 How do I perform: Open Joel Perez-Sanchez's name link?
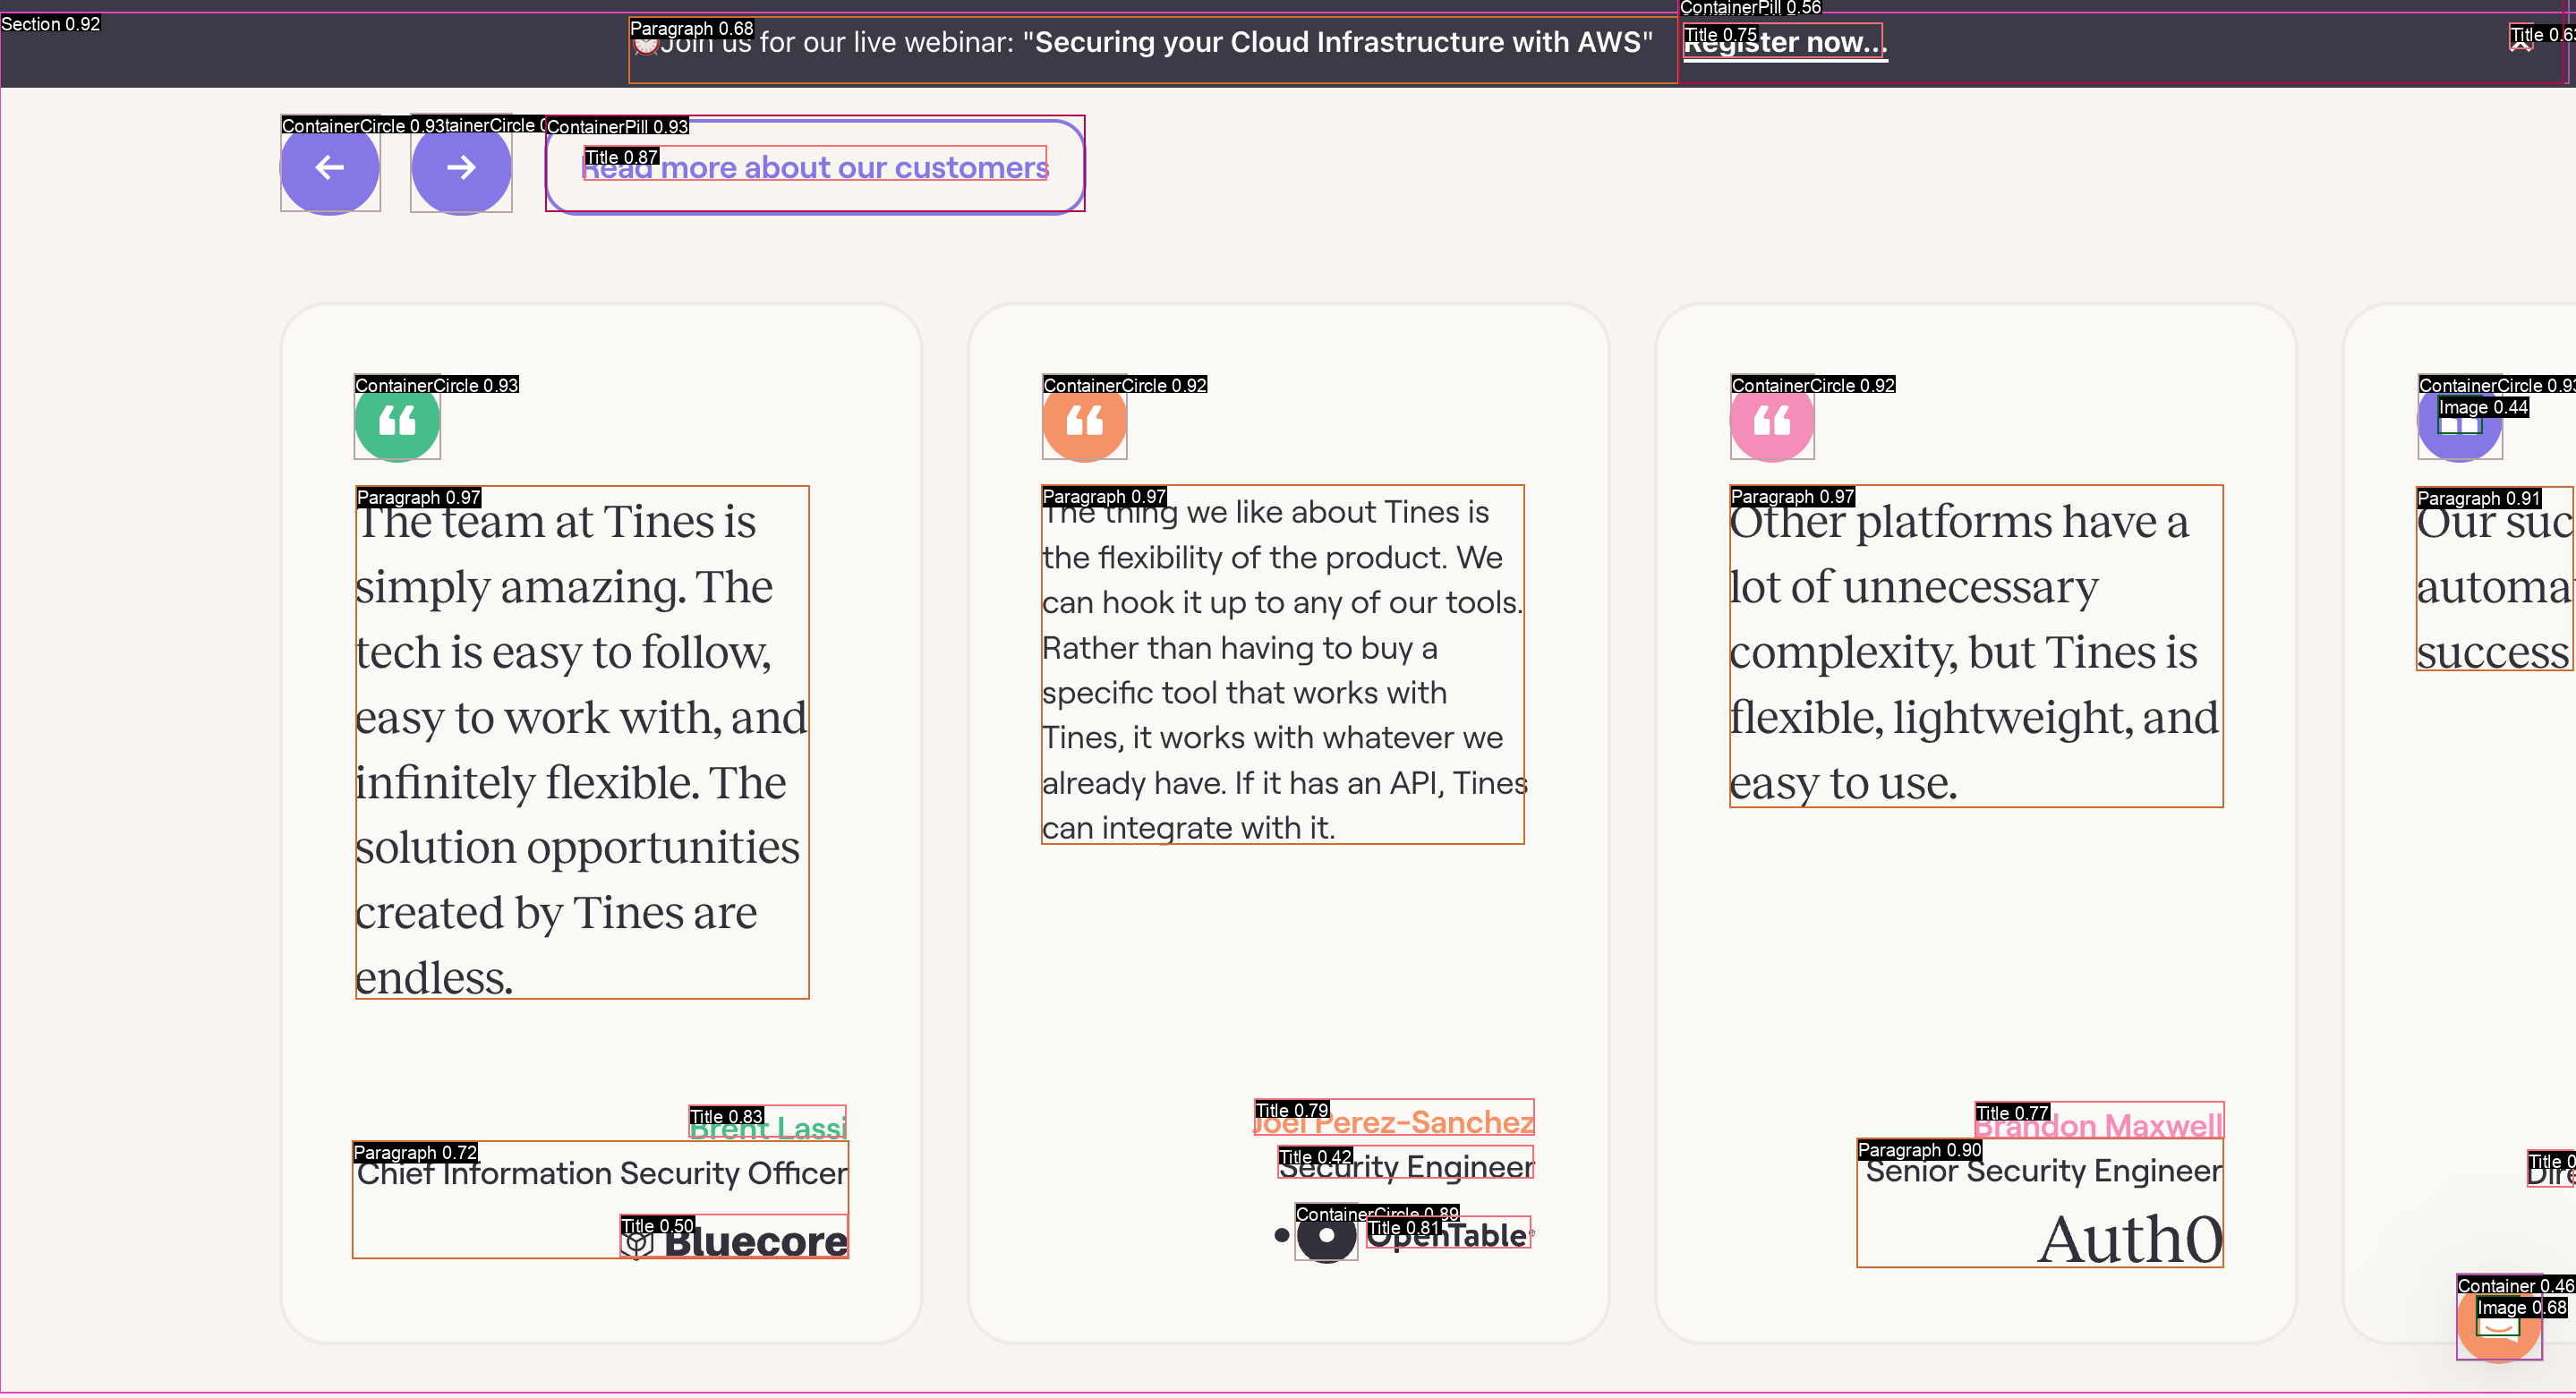[1394, 1122]
